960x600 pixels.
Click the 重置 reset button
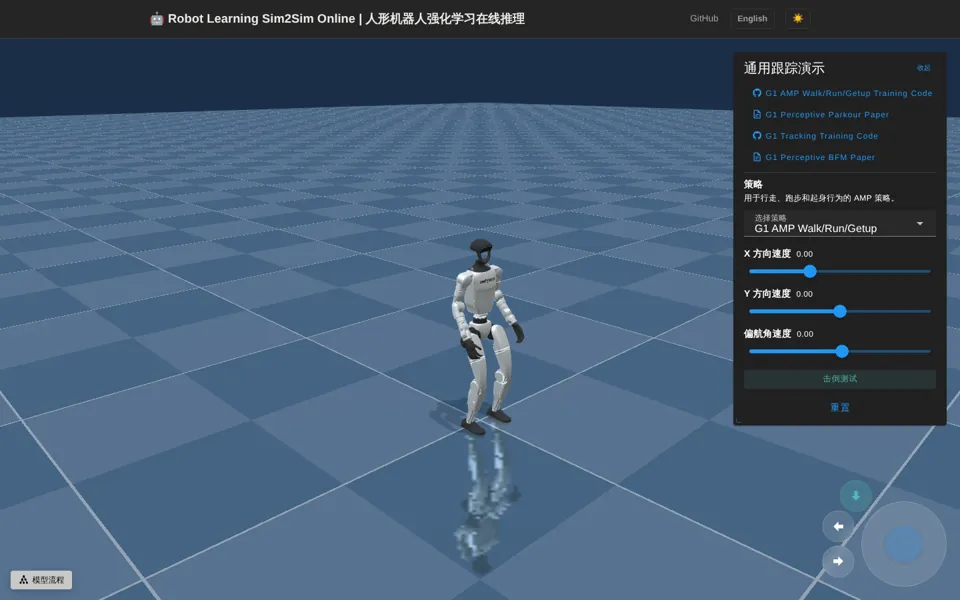(x=839, y=407)
